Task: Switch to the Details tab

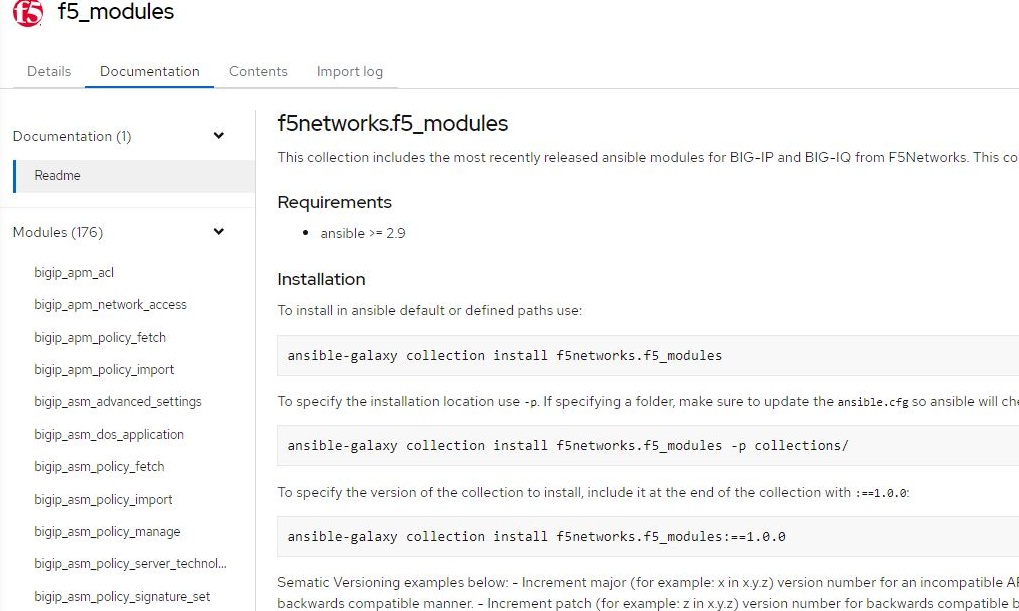Action: point(49,71)
